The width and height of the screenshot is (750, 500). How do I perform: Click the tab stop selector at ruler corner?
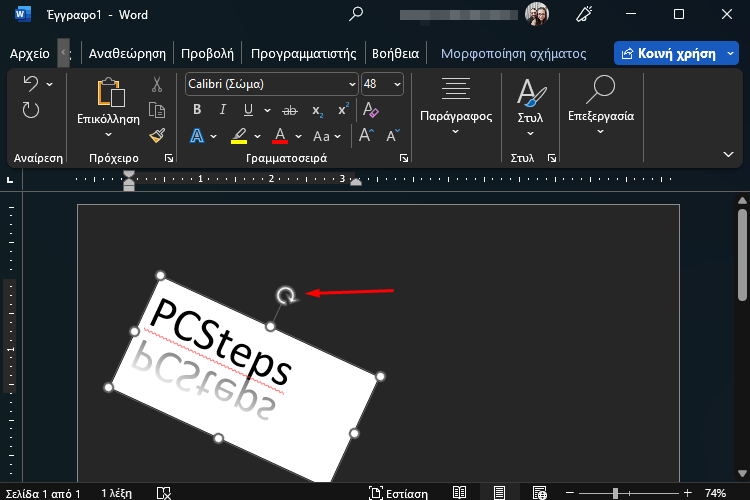click(10, 180)
